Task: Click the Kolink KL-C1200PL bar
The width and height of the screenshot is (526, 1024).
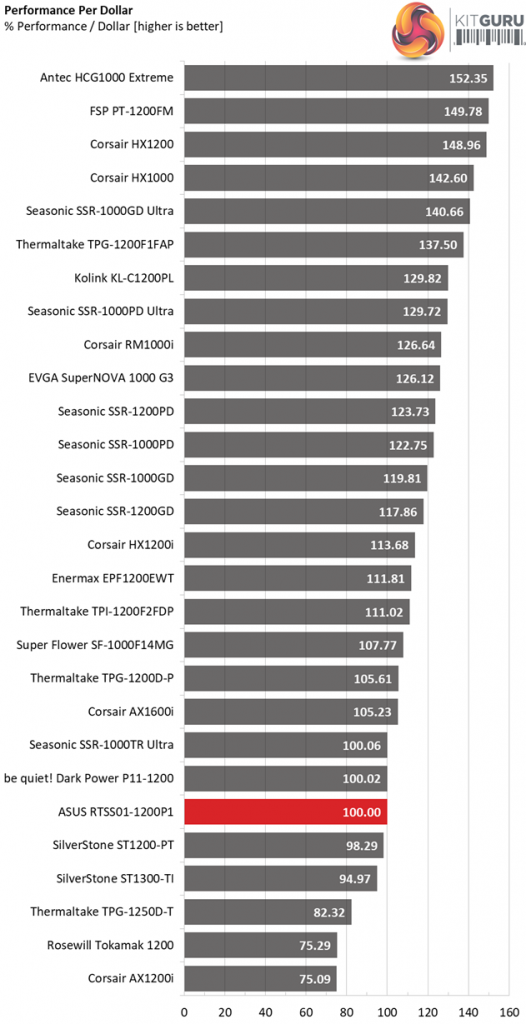Action: [x=316, y=278]
